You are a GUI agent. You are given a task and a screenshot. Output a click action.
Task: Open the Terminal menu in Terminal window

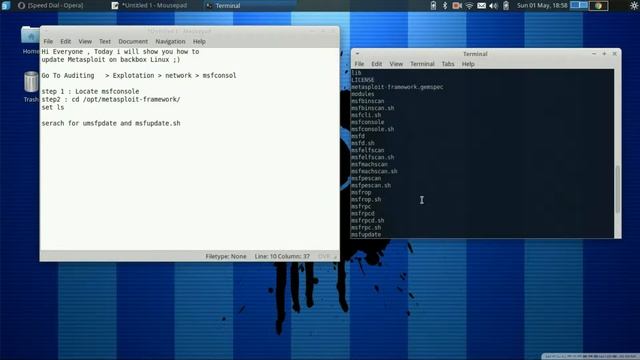(422, 64)
